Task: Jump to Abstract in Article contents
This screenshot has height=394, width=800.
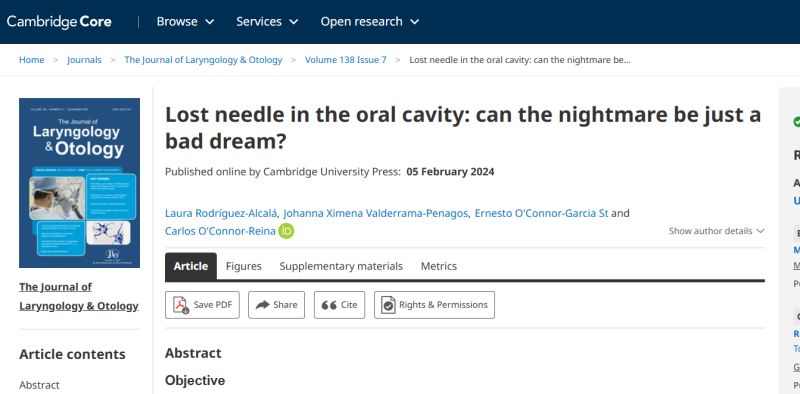Action: pos(39,385)
